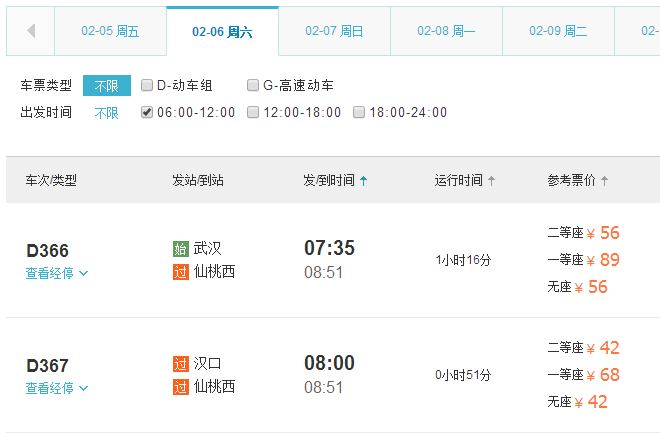660x433 pixels.
Task: Click orange 过 badge beside 仙桃西 in D366 row
Action: click(181, 272)
